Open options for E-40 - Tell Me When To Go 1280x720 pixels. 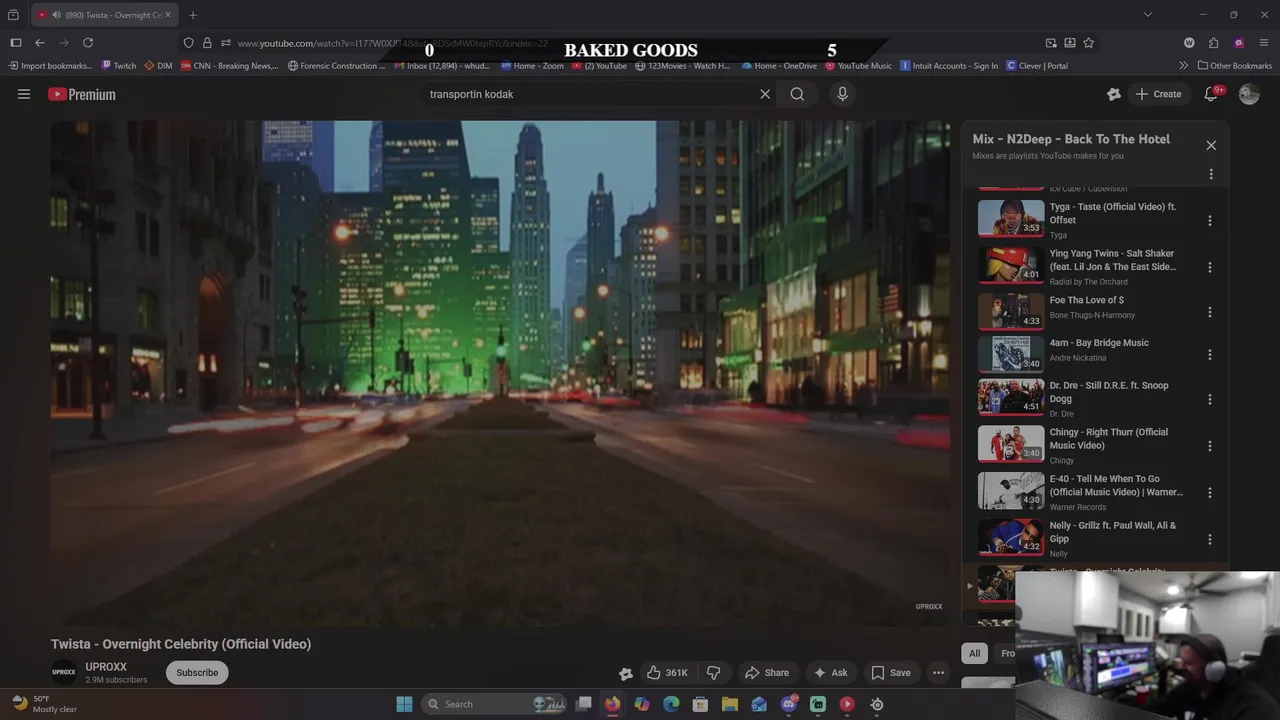(1210, 492)
